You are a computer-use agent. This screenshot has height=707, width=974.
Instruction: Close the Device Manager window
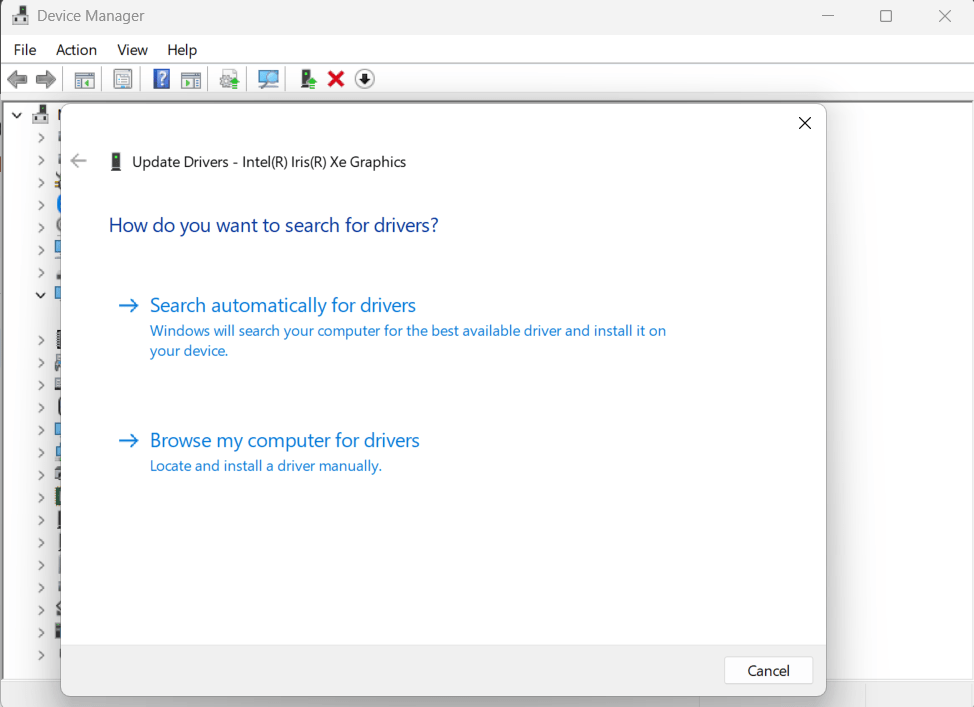coord(945,16)
